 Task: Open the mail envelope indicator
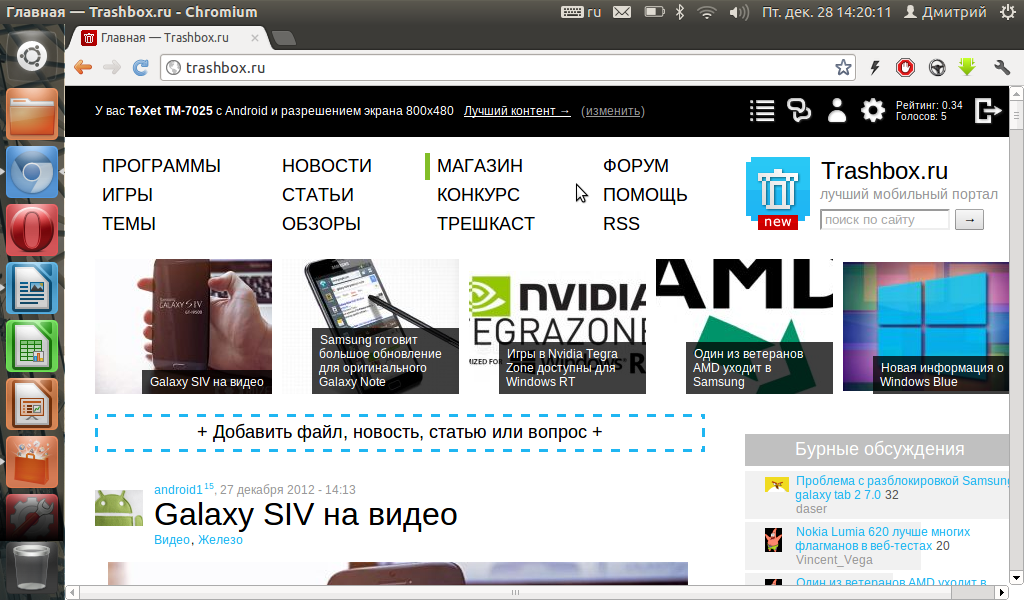coord(622,12)
